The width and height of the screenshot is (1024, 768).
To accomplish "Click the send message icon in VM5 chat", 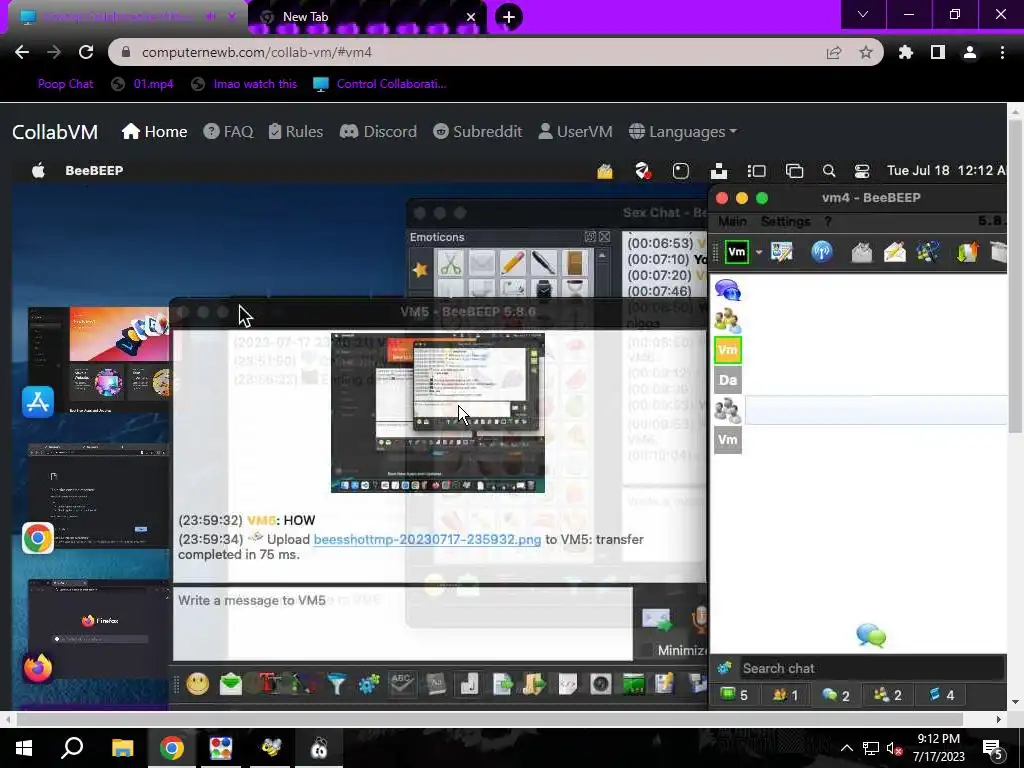I will (656, 619).
